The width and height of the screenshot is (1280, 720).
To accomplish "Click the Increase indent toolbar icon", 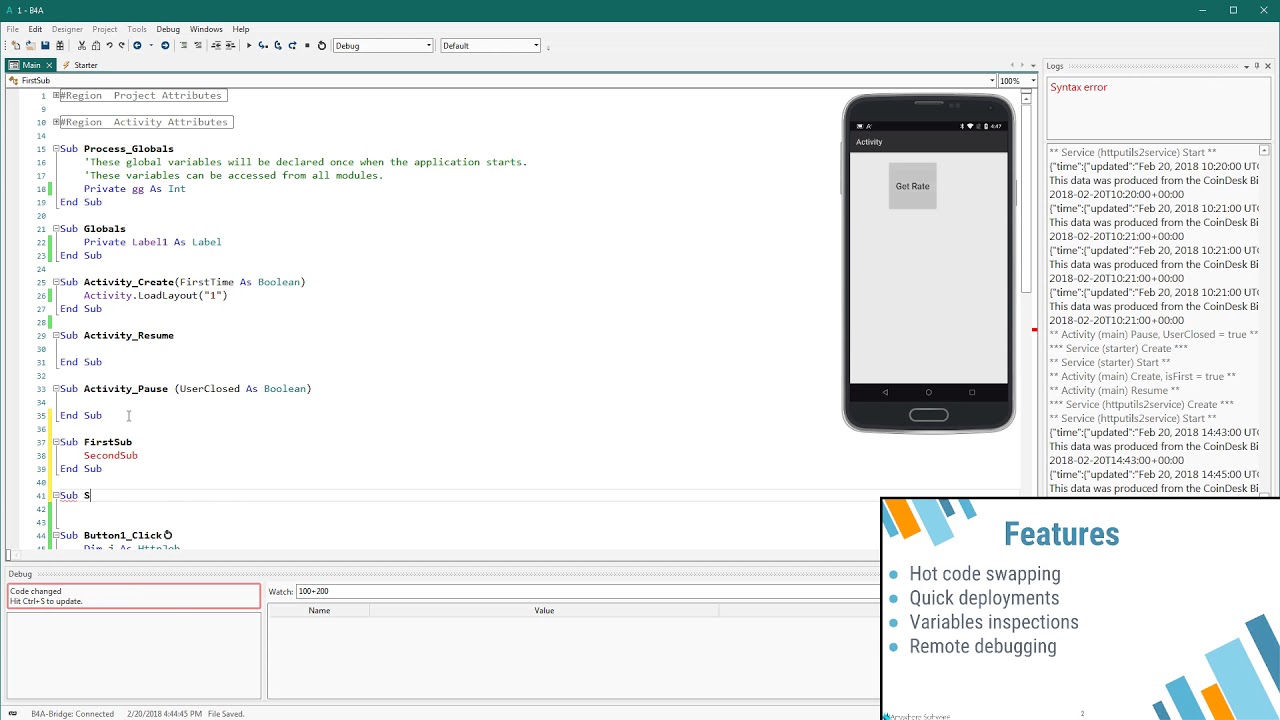I will click(x=230, y=45).
